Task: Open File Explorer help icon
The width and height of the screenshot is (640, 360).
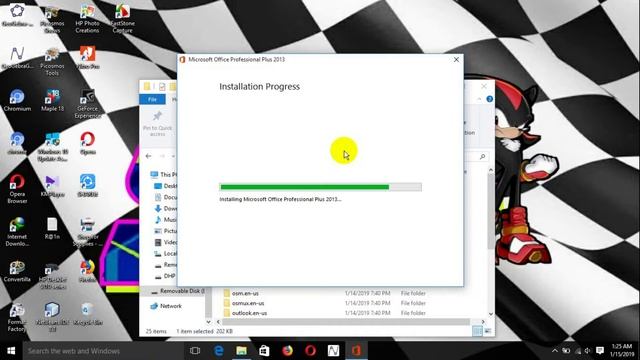Action: click(x=489, y=99)
